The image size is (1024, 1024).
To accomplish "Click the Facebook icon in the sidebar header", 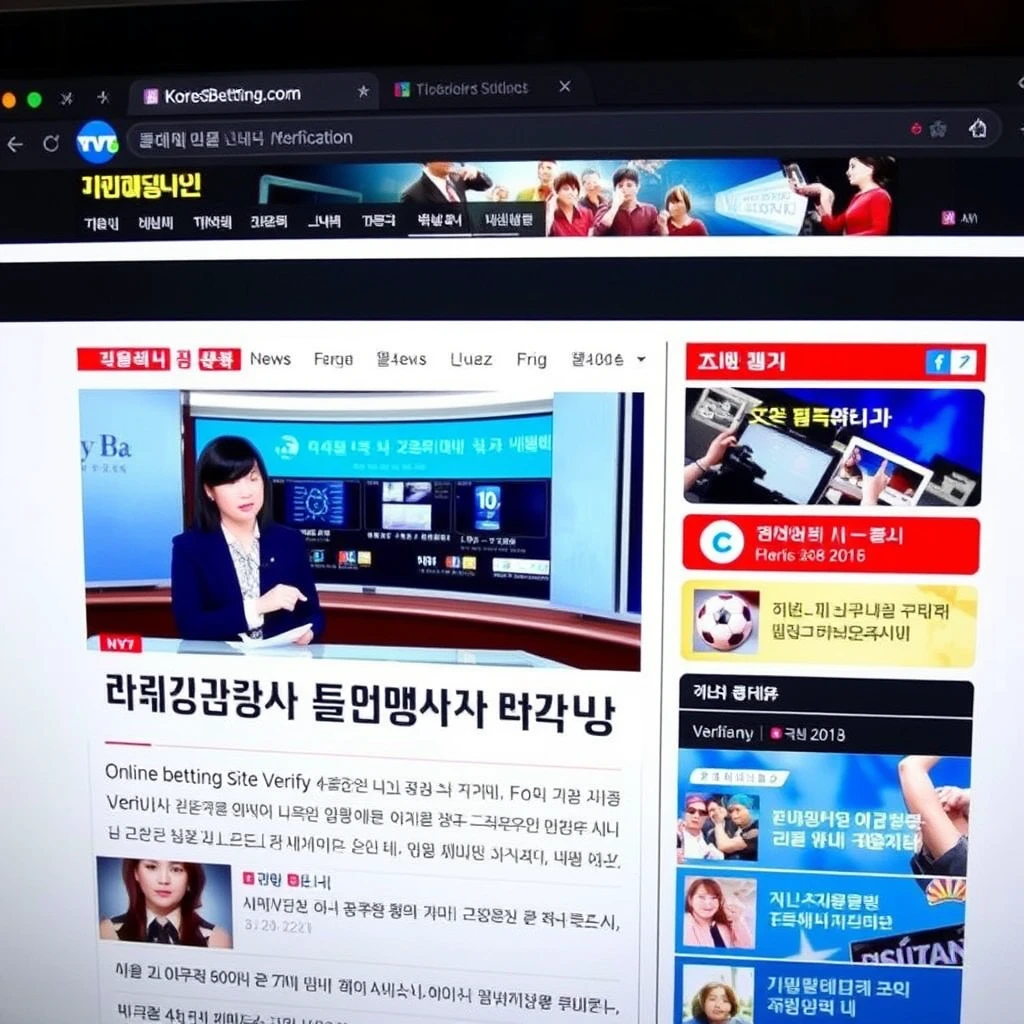I will coord(937,362).
